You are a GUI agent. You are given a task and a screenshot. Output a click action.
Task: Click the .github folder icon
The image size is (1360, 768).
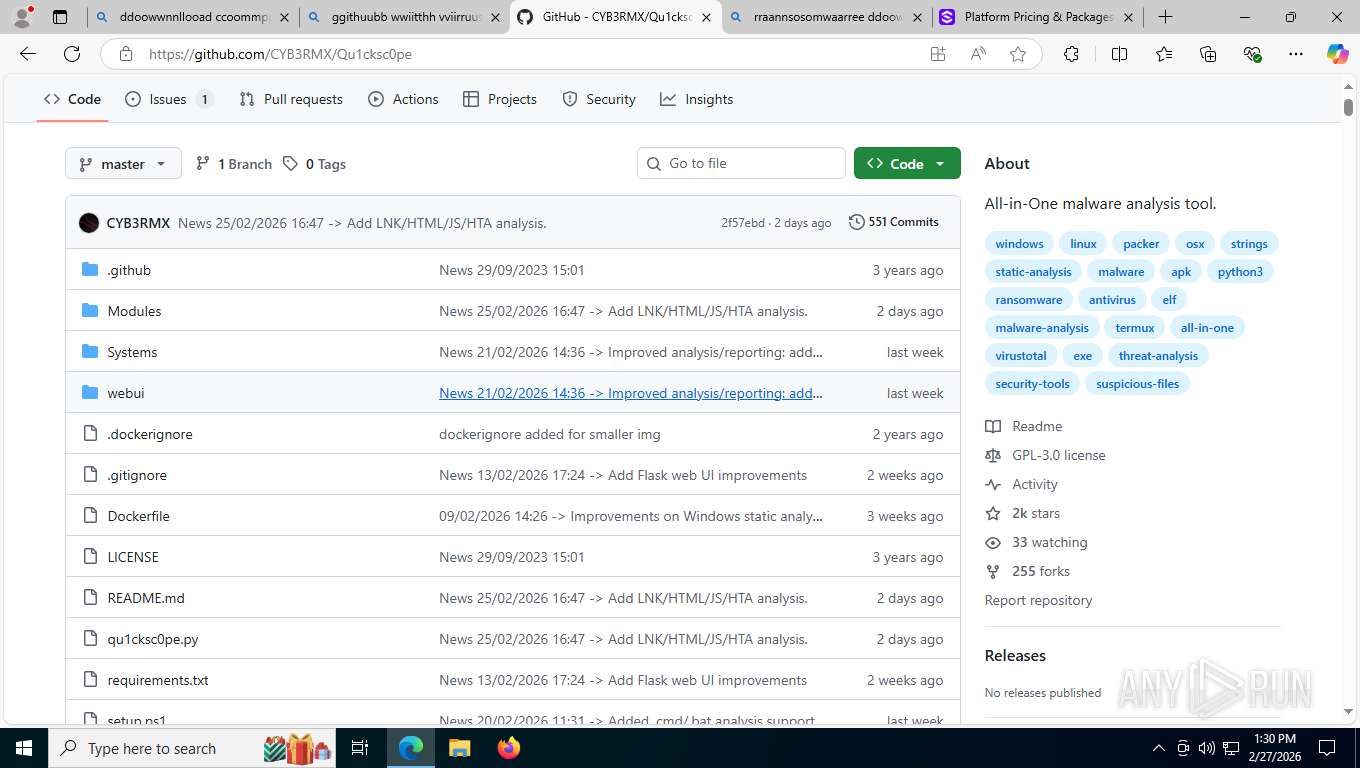click(90, 270)
